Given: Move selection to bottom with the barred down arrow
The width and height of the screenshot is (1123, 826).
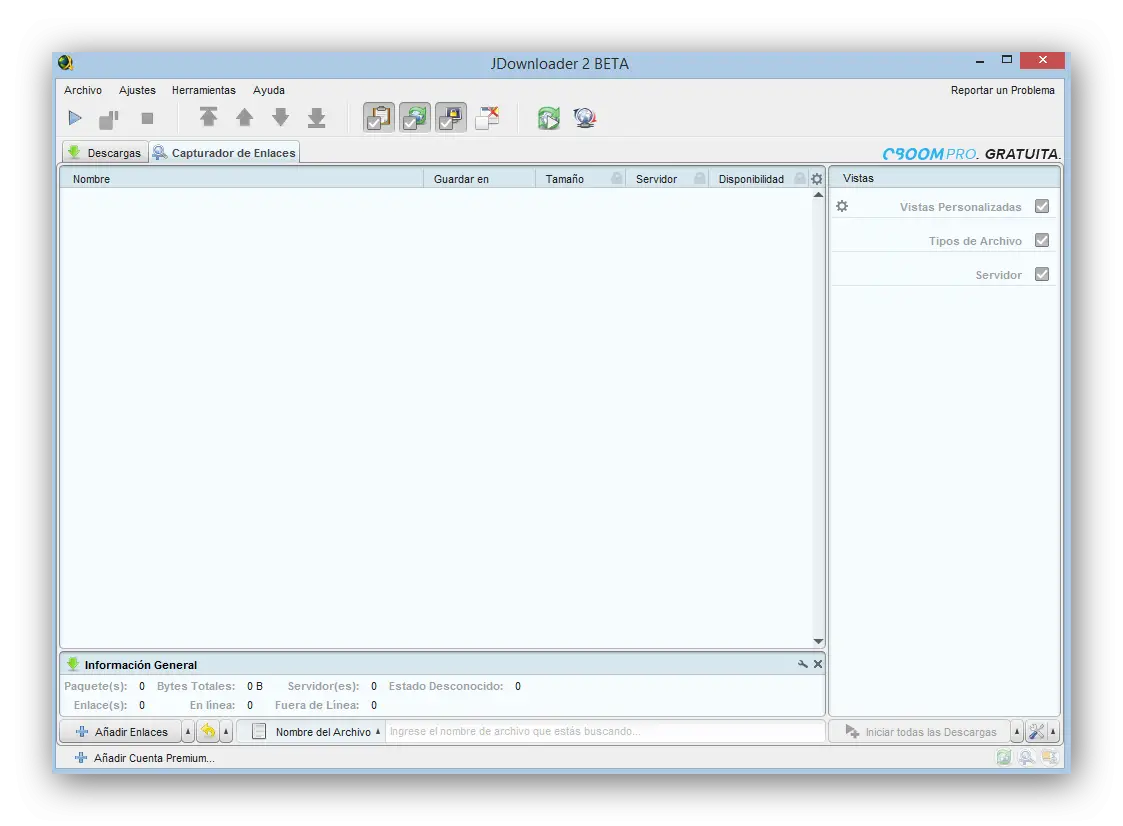Looking at the screenshot, I should (x=317, y=118).
